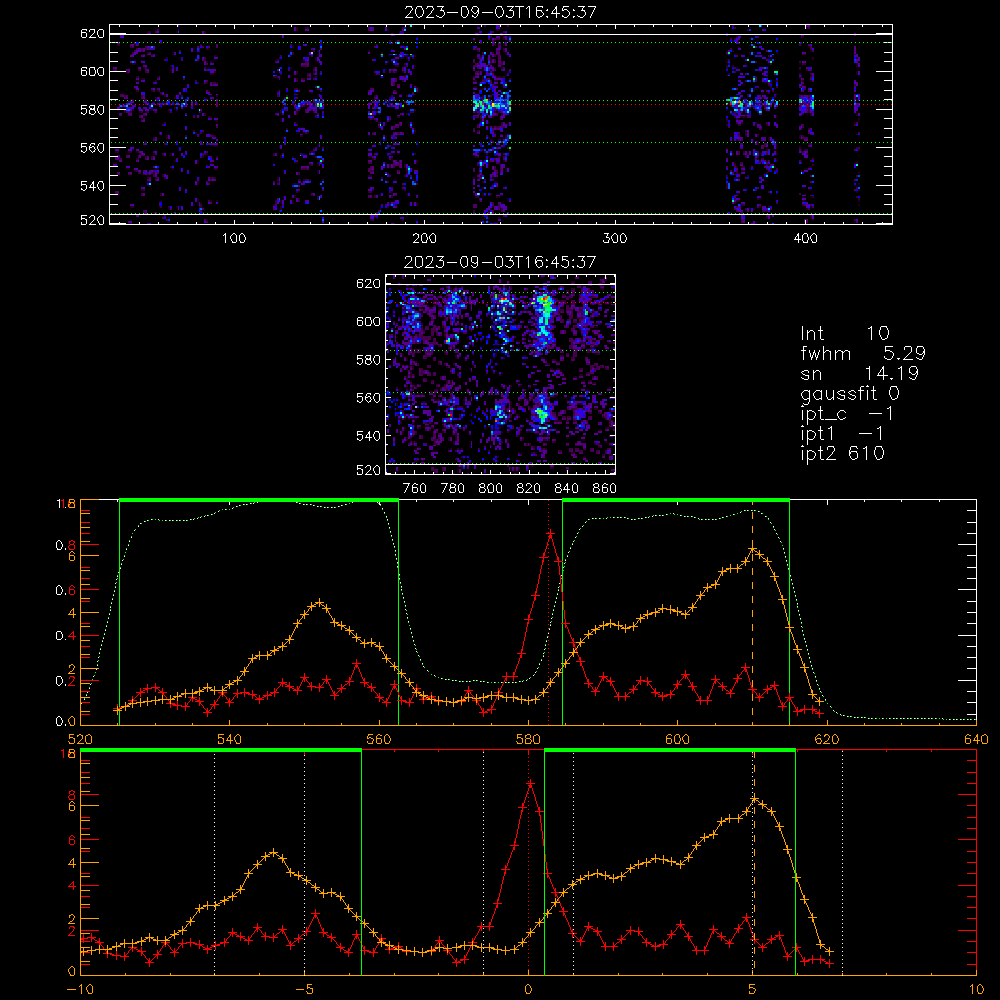This screenshot has width=1000, height=1000.
Task: Click the red curve peak at zero in bottom plot
Action: coord(530,783)
